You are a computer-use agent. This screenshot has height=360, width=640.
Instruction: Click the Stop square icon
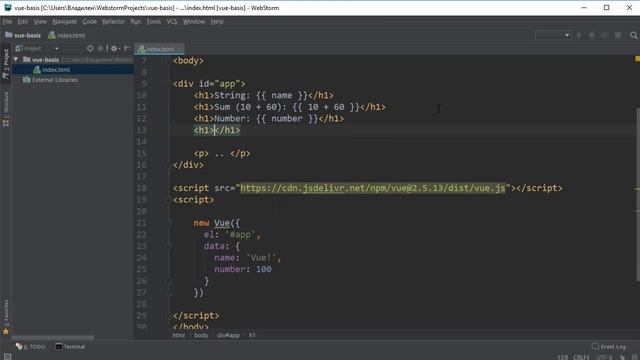click(618, 36)
